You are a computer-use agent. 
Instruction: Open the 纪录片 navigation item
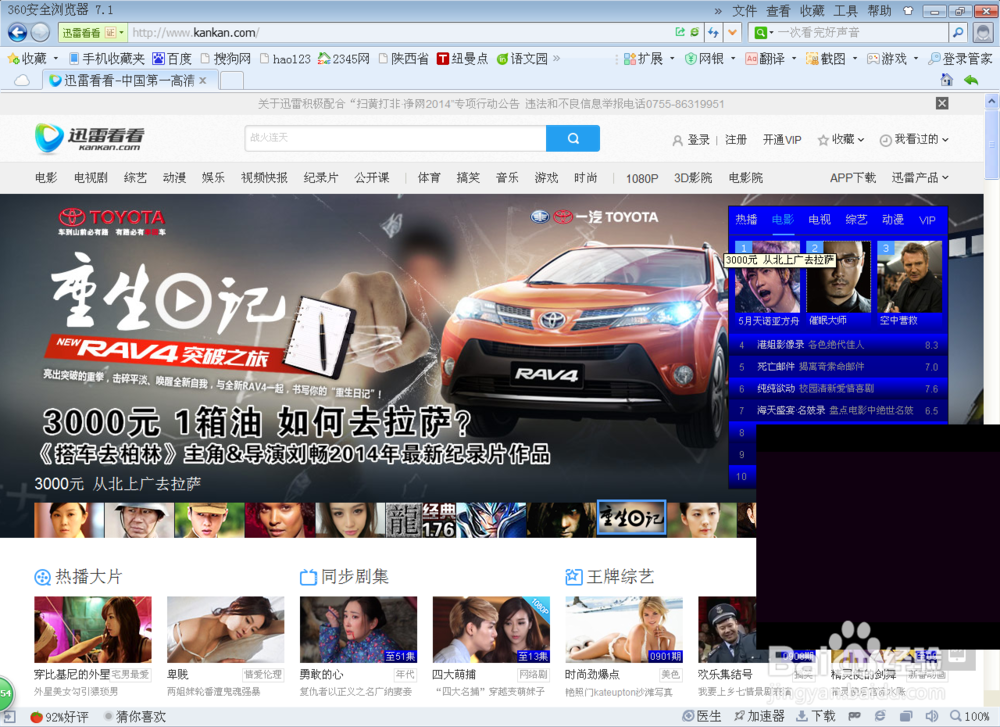[x=321, y=178]
